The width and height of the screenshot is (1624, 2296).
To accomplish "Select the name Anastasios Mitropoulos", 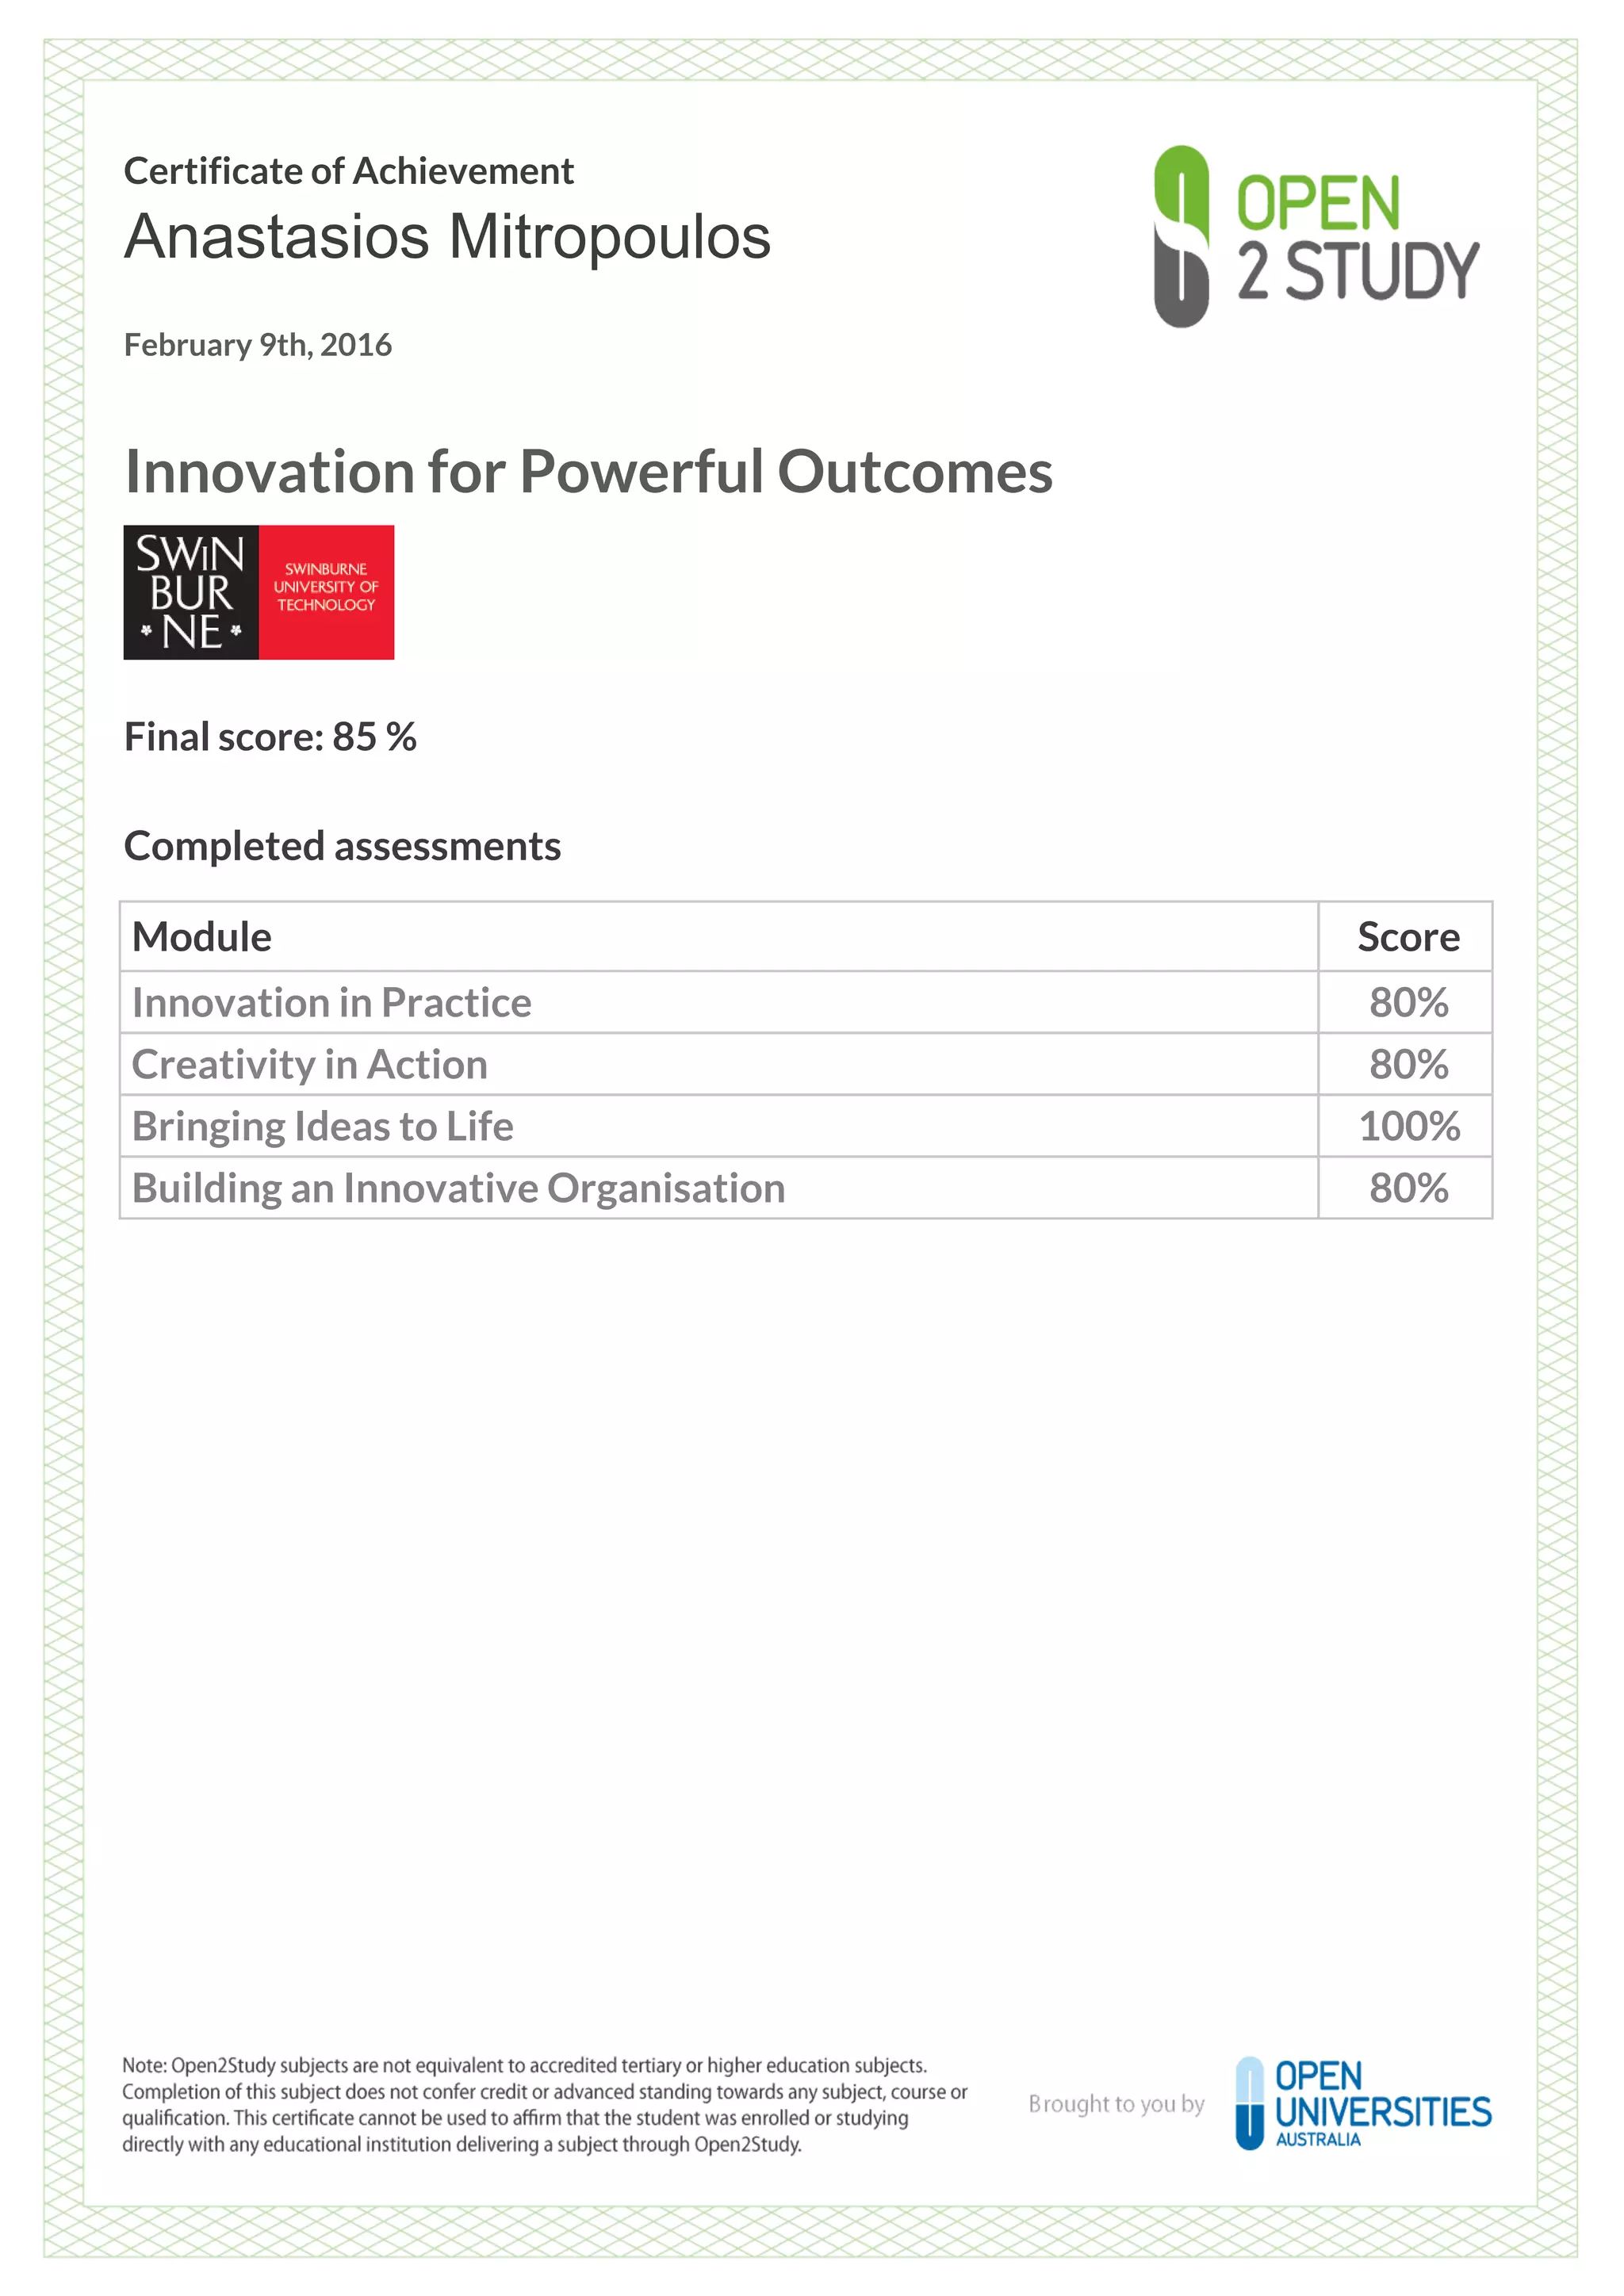I will 447,237.
